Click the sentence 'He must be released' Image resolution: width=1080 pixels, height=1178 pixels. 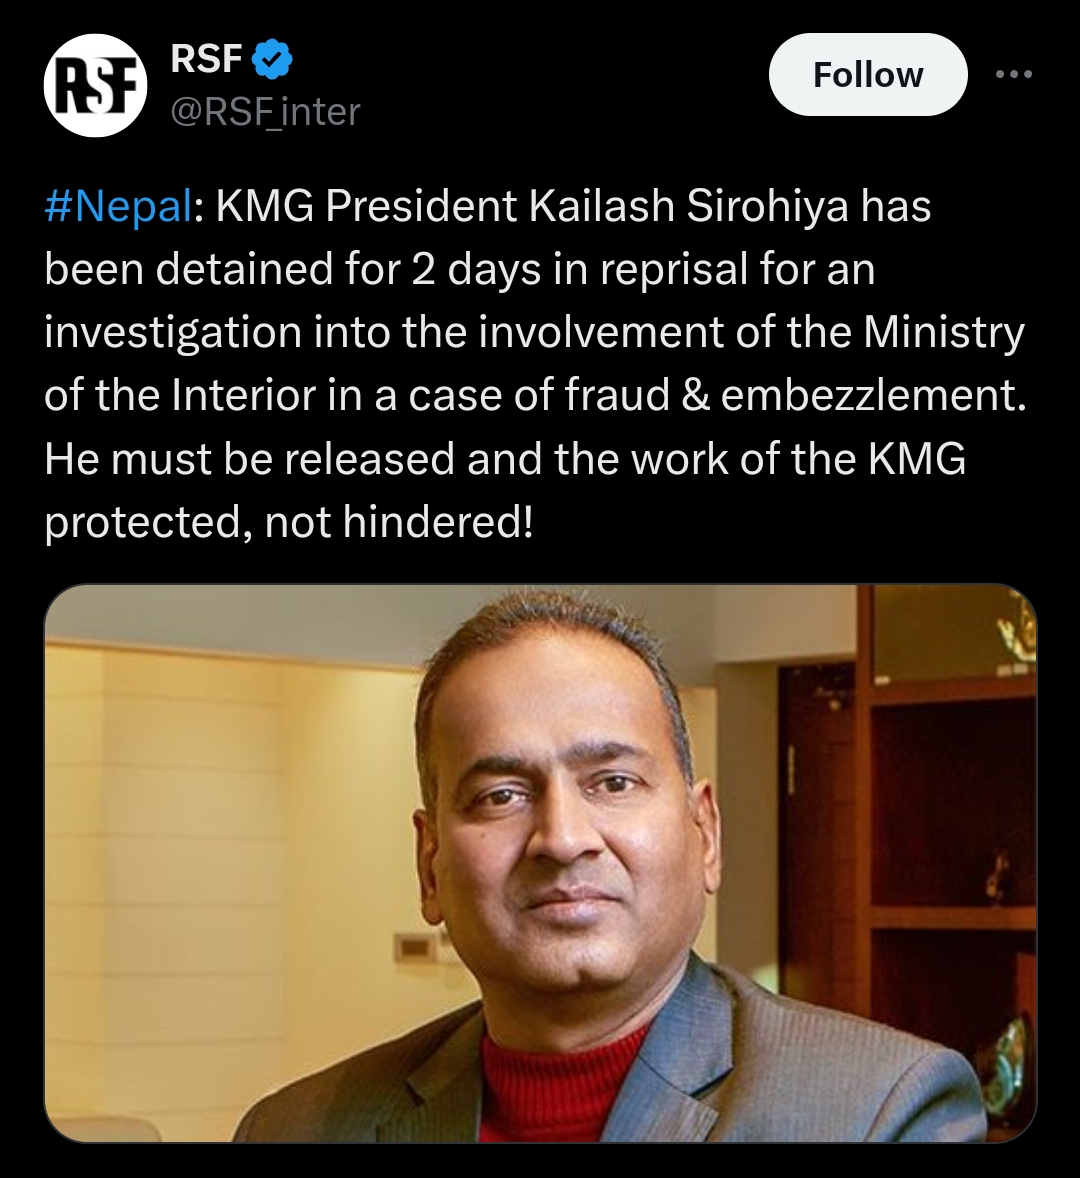click(249, 458)
